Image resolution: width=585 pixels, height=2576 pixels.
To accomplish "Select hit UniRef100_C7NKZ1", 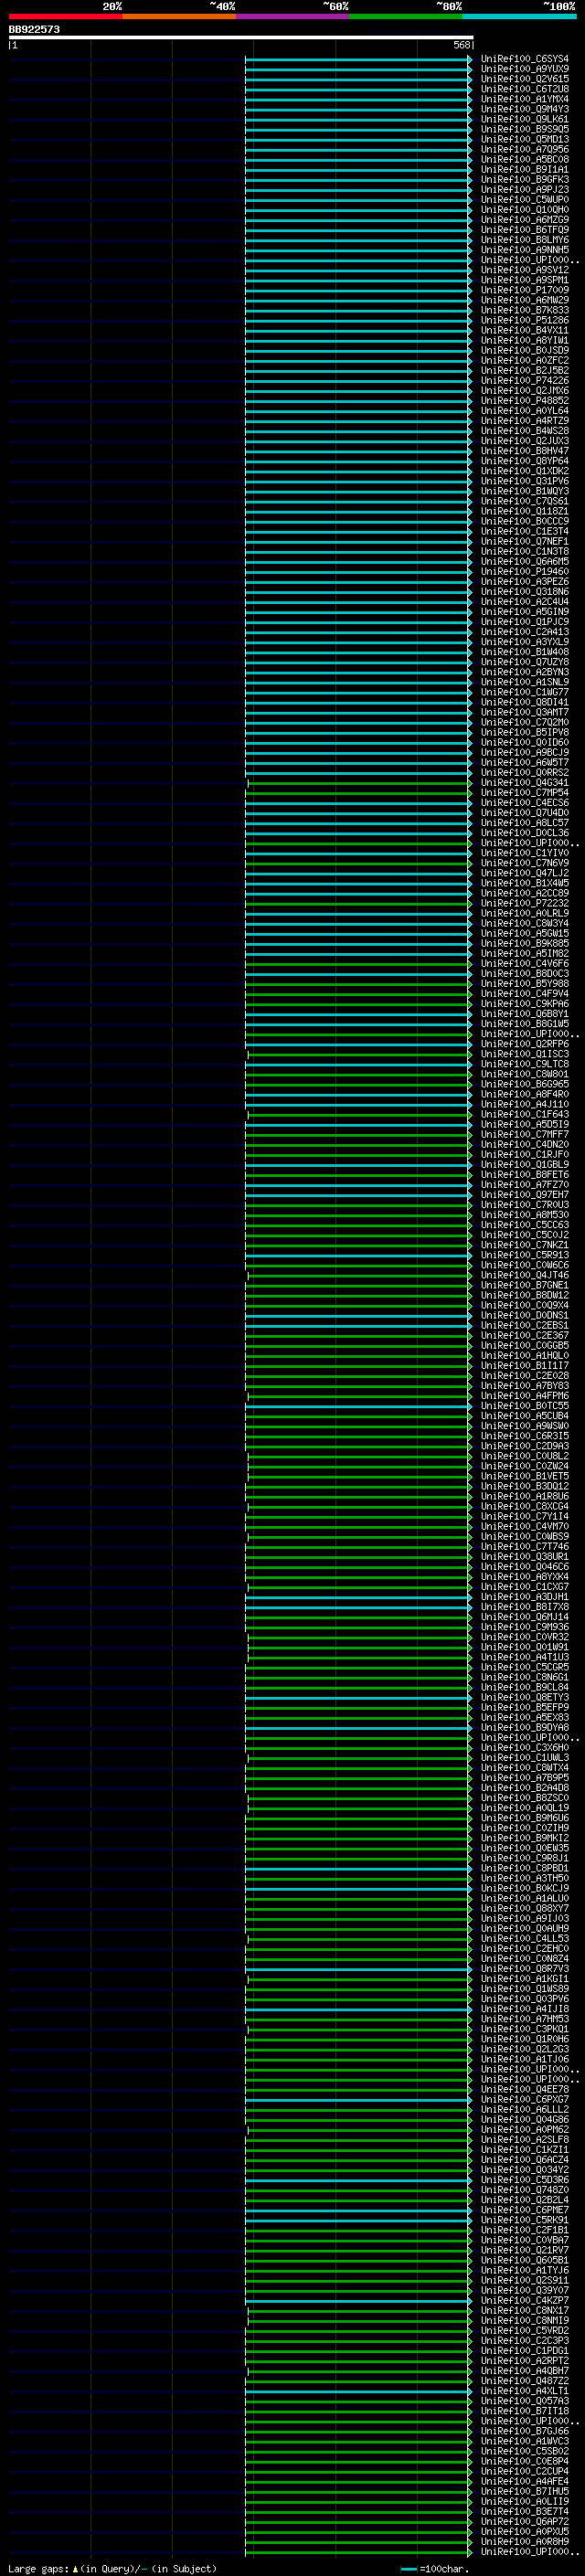I will (x=525, y=1244).
